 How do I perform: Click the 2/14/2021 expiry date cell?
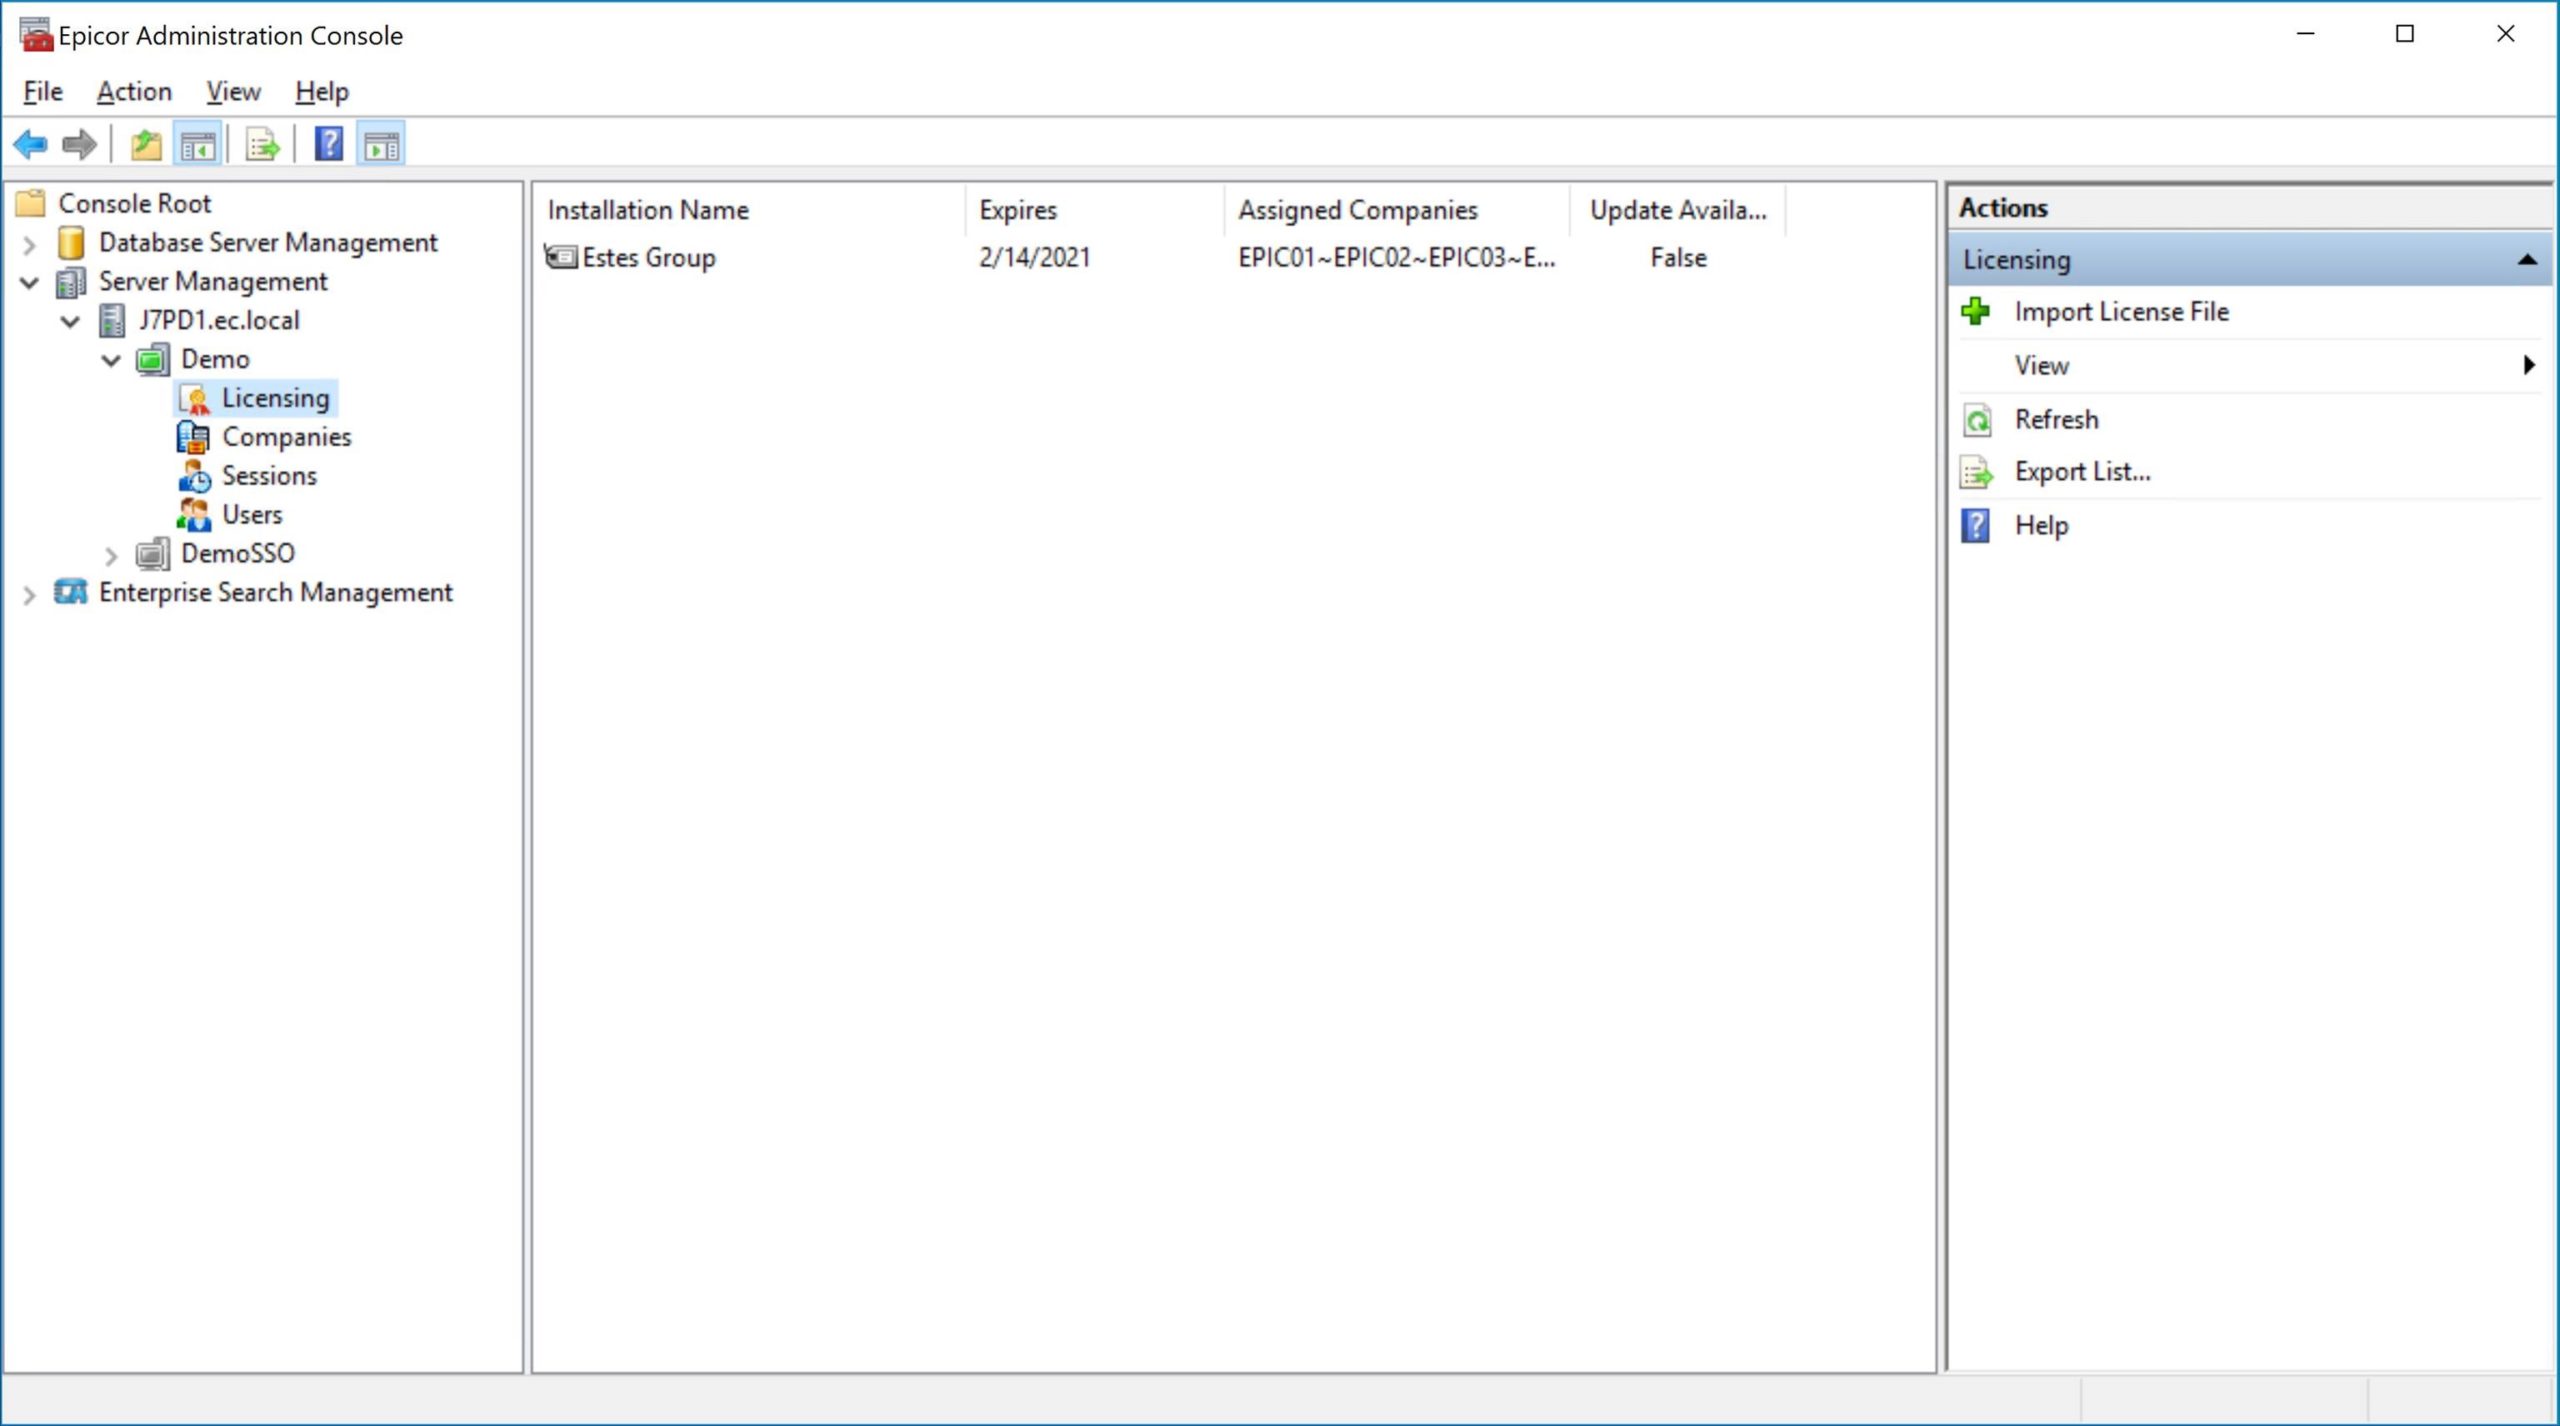(x=1034, y=258)
